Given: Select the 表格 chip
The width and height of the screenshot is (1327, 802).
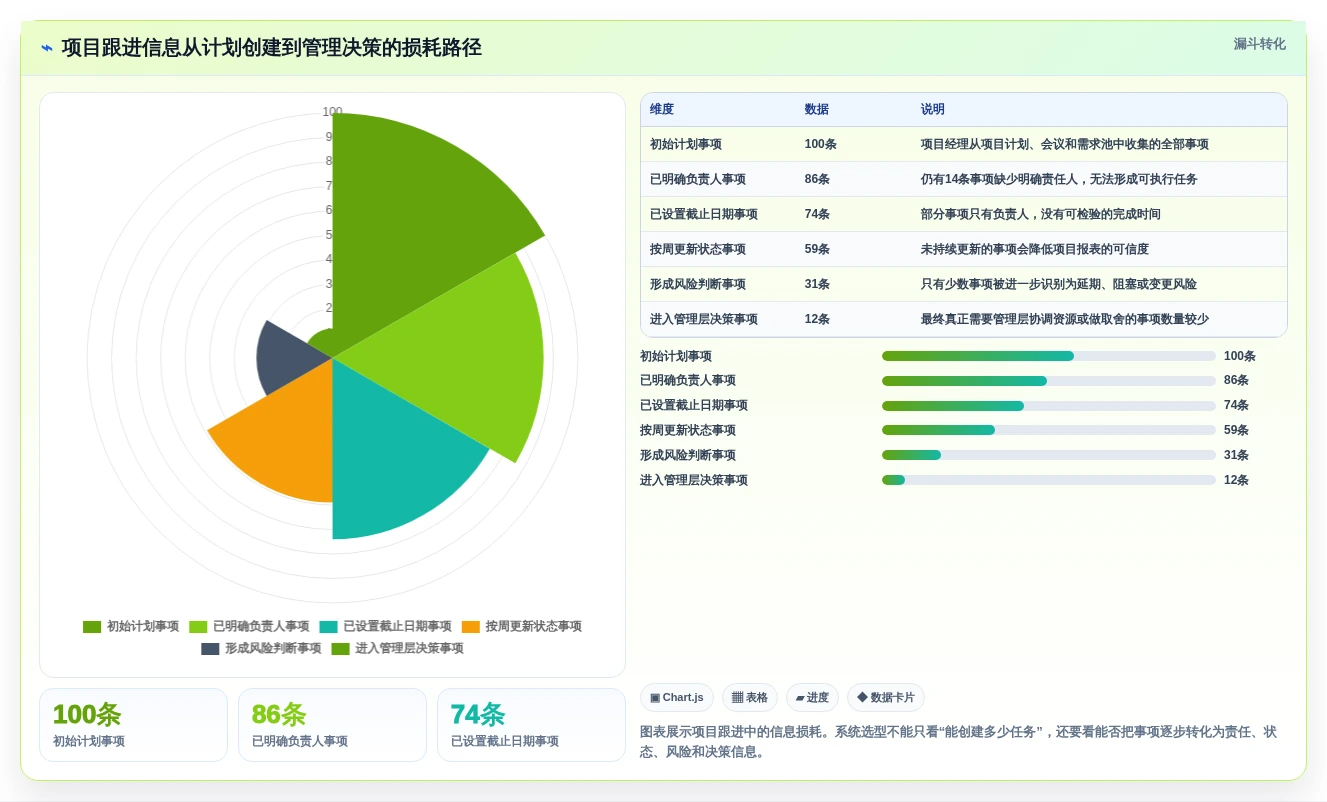Looking at the screenshot, I should [x=750, y=698].
